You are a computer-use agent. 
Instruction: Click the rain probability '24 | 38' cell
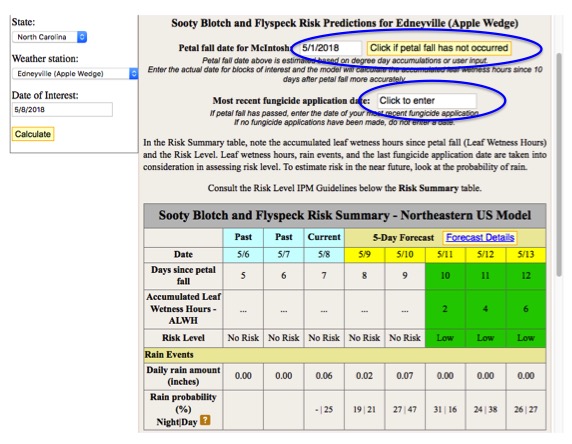(x=486, y=409)
